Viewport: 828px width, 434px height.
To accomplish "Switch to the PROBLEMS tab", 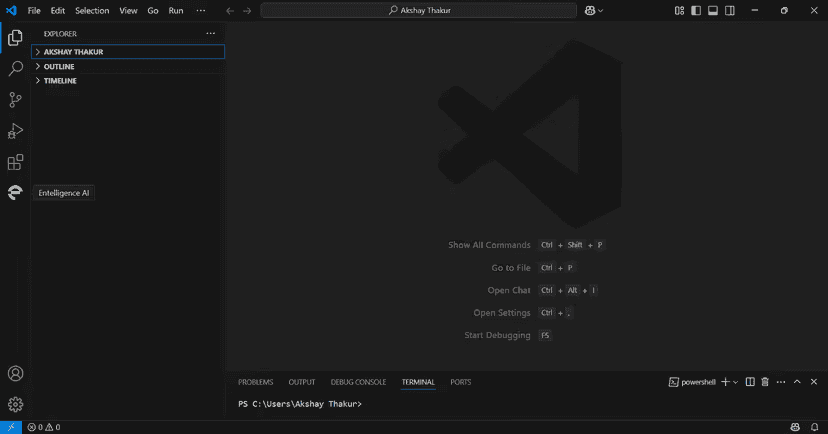I will (x=256, y=382).
